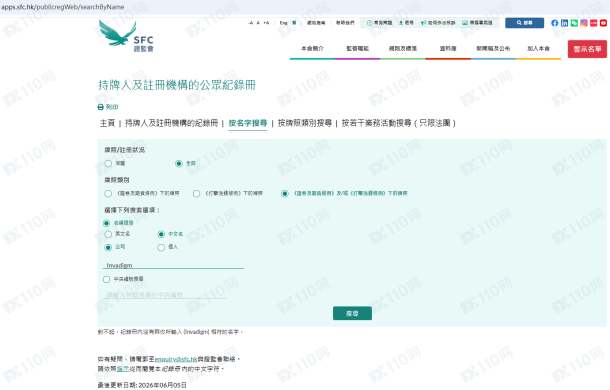This screenshot has height=390, width=610.
Task: Click the SFC eagle logo
Action: tap(126, 36)
